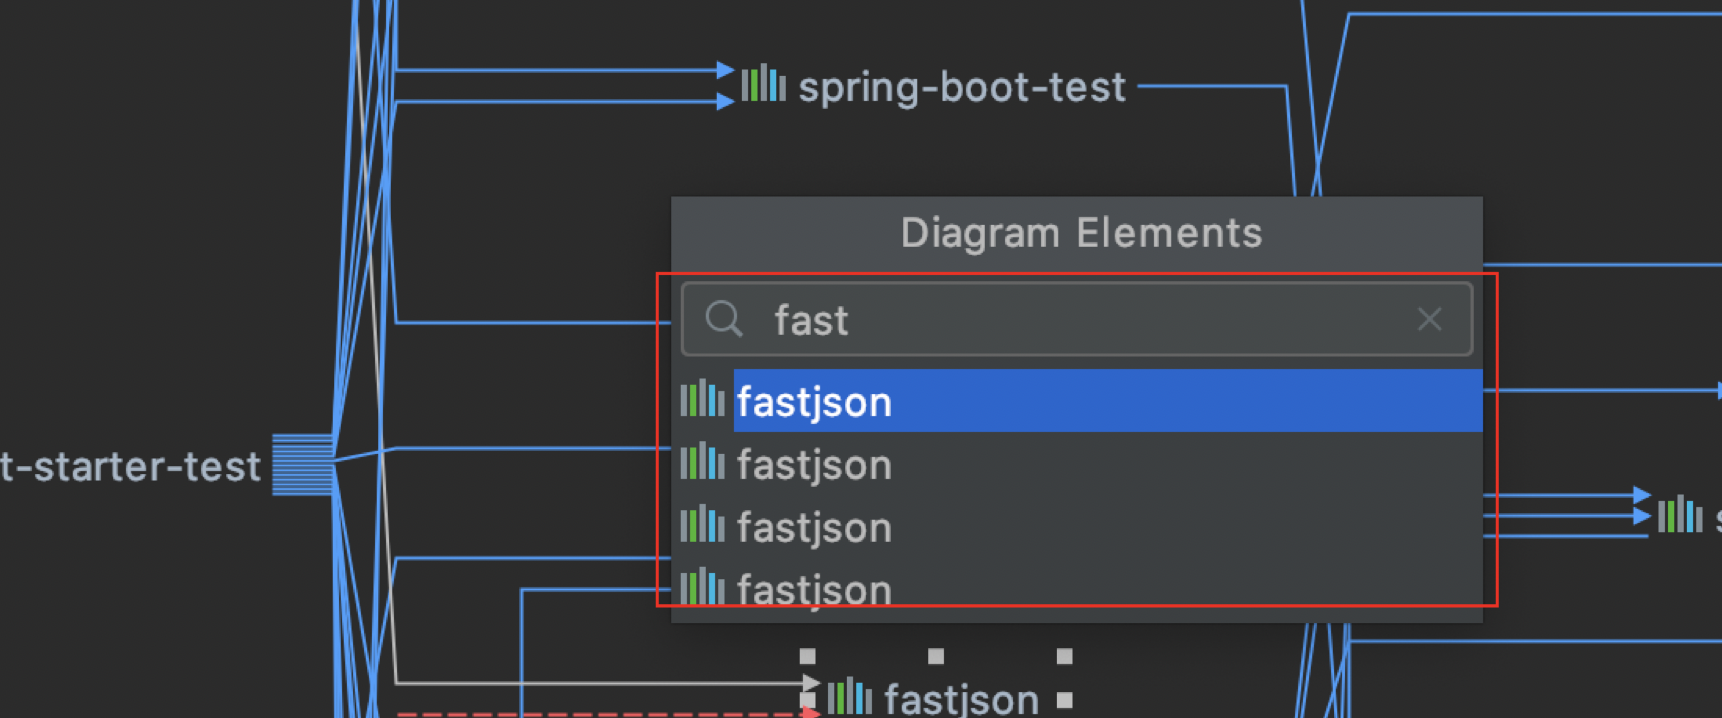Click the magnifier icon in the search box
Viewport: 1722px width, 718px height.
[x=723, y=320]
